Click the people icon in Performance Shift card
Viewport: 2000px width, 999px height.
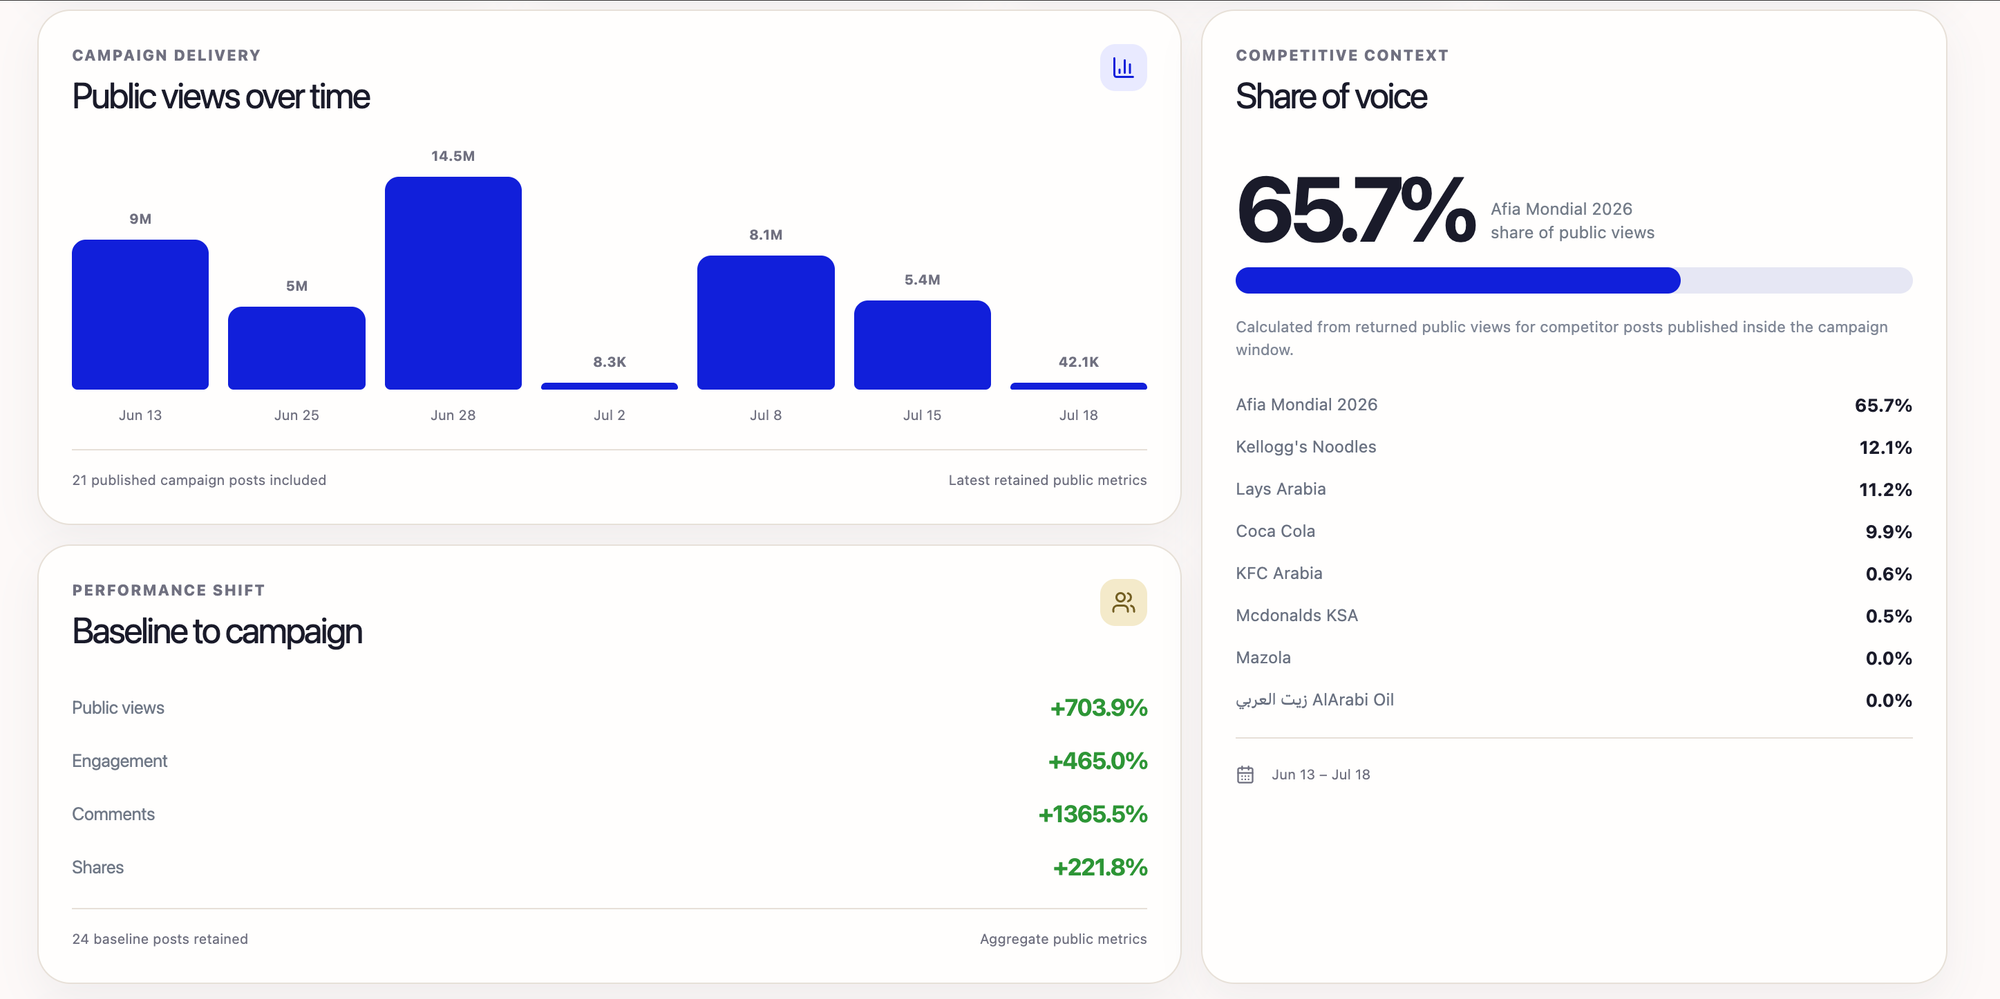pyautogui.click(x=1123, y=603)
